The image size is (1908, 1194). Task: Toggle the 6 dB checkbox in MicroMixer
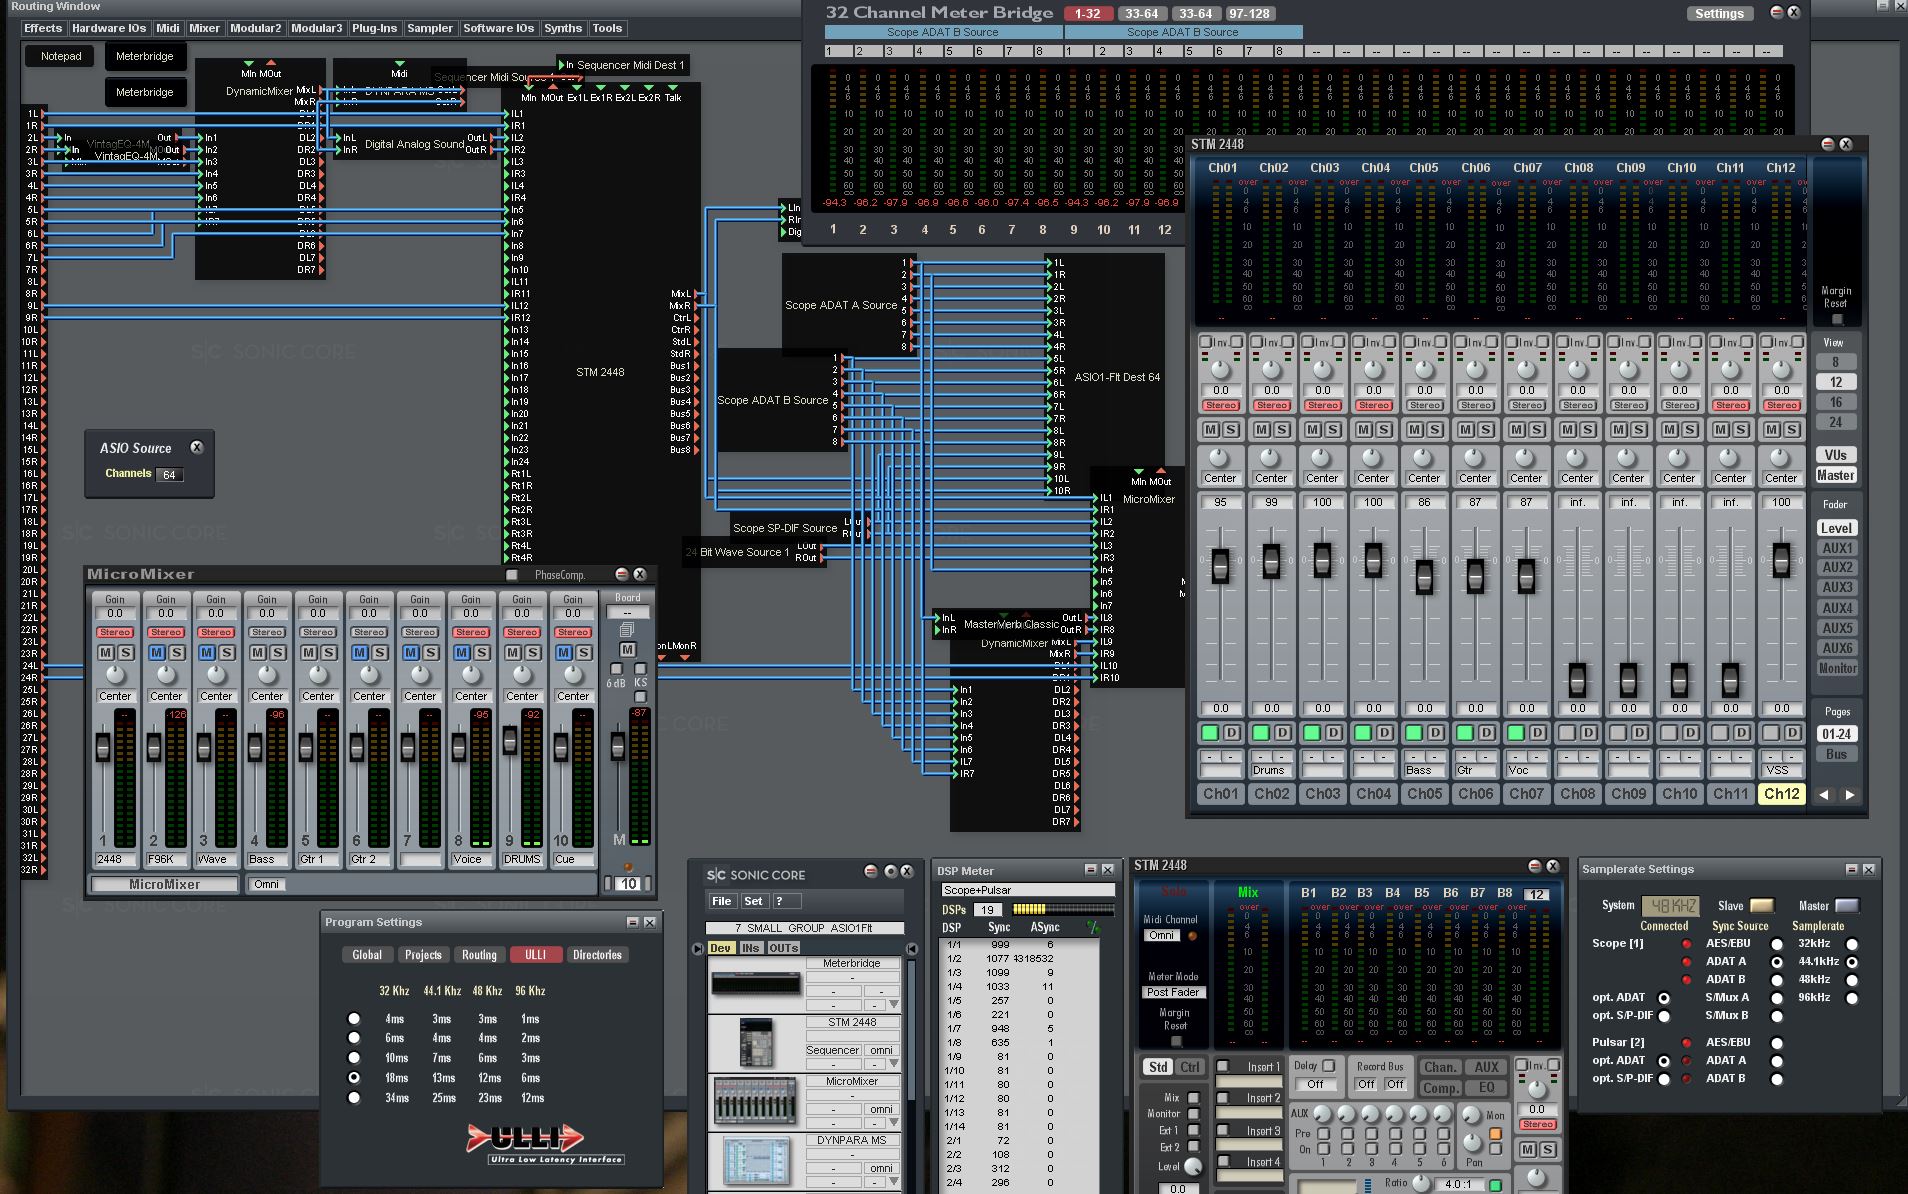tap(616, 669)
